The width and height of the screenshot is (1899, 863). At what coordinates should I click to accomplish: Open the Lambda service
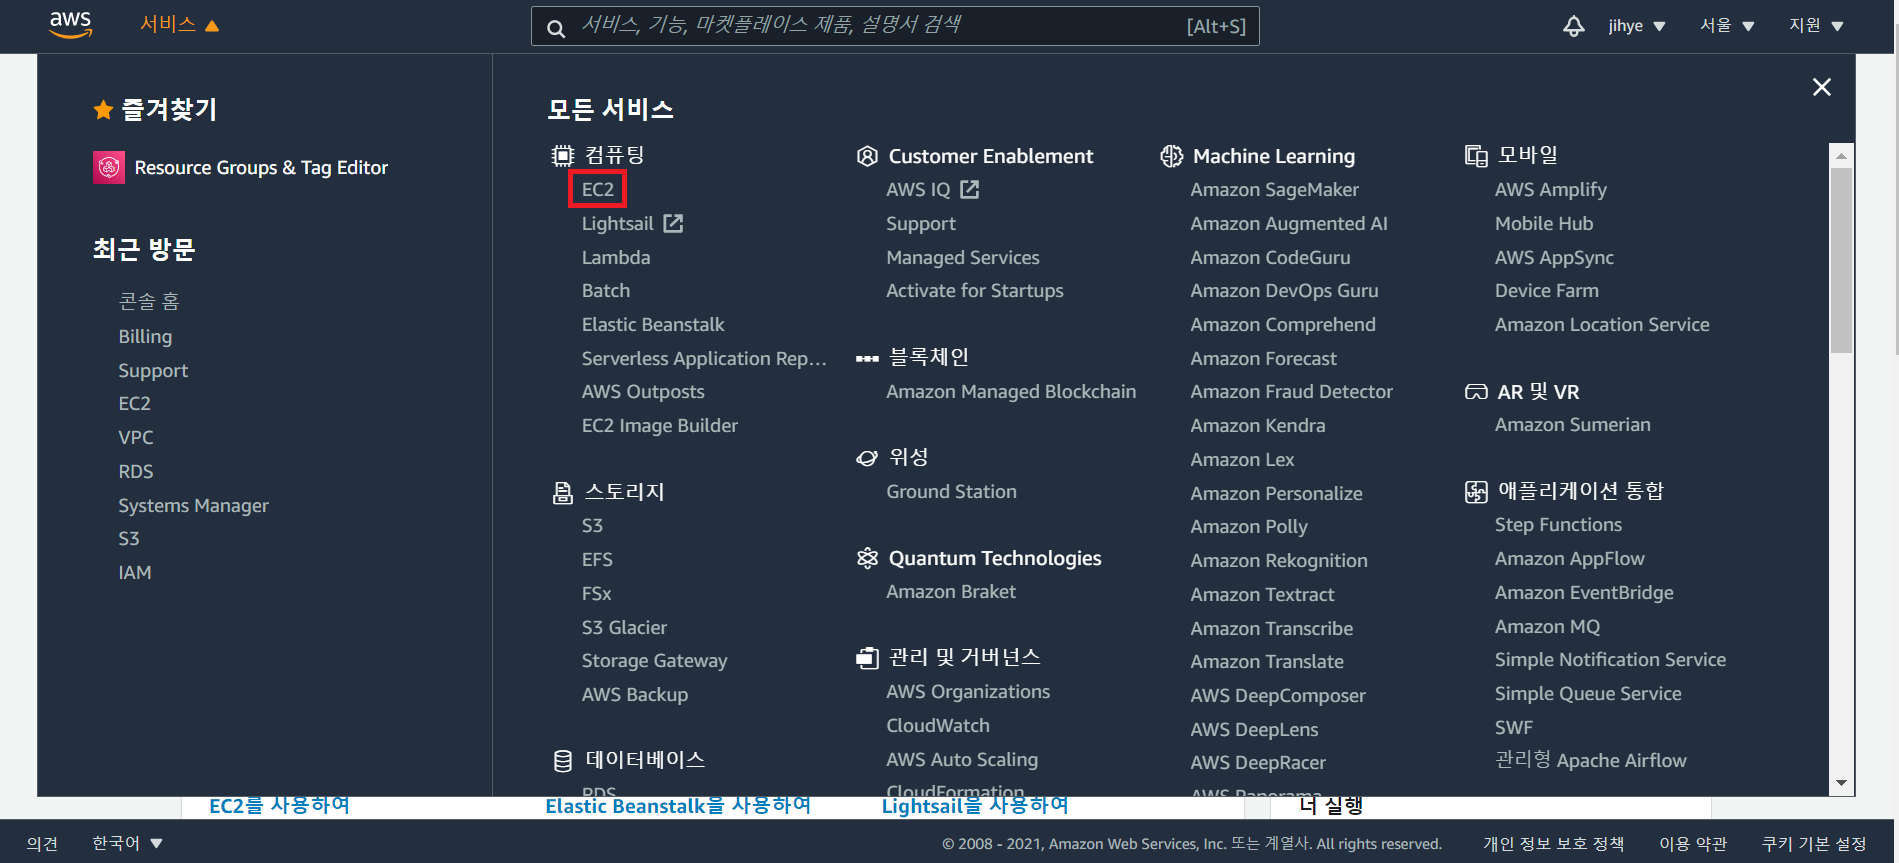click(x=616, y=257)
